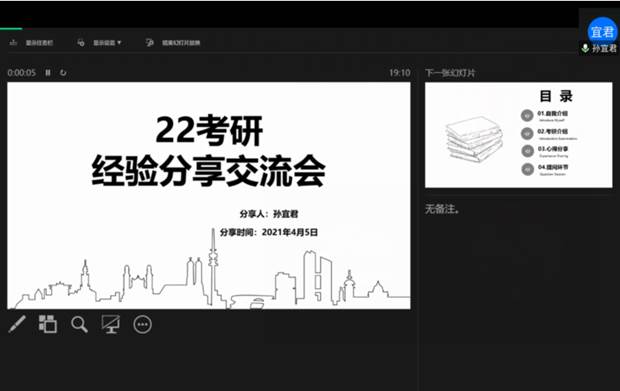Click the next slide 目录 thumbnail

518,135
